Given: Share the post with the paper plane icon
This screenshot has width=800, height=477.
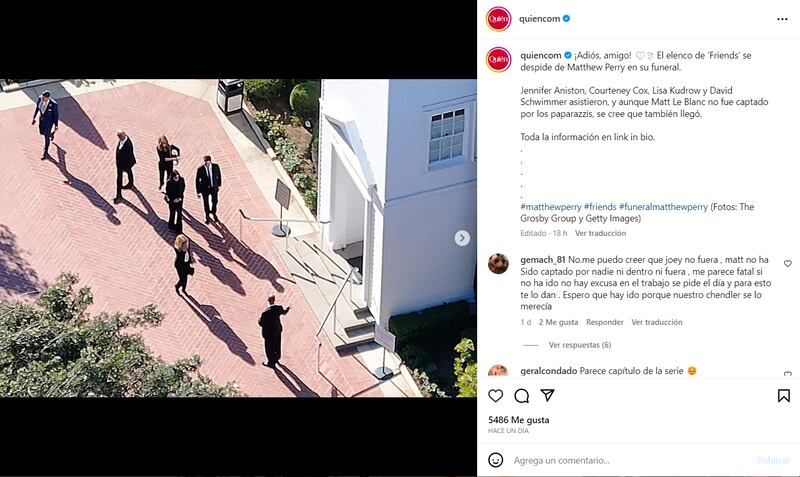Looking at the screenshot, I should [x=547, y=395].
